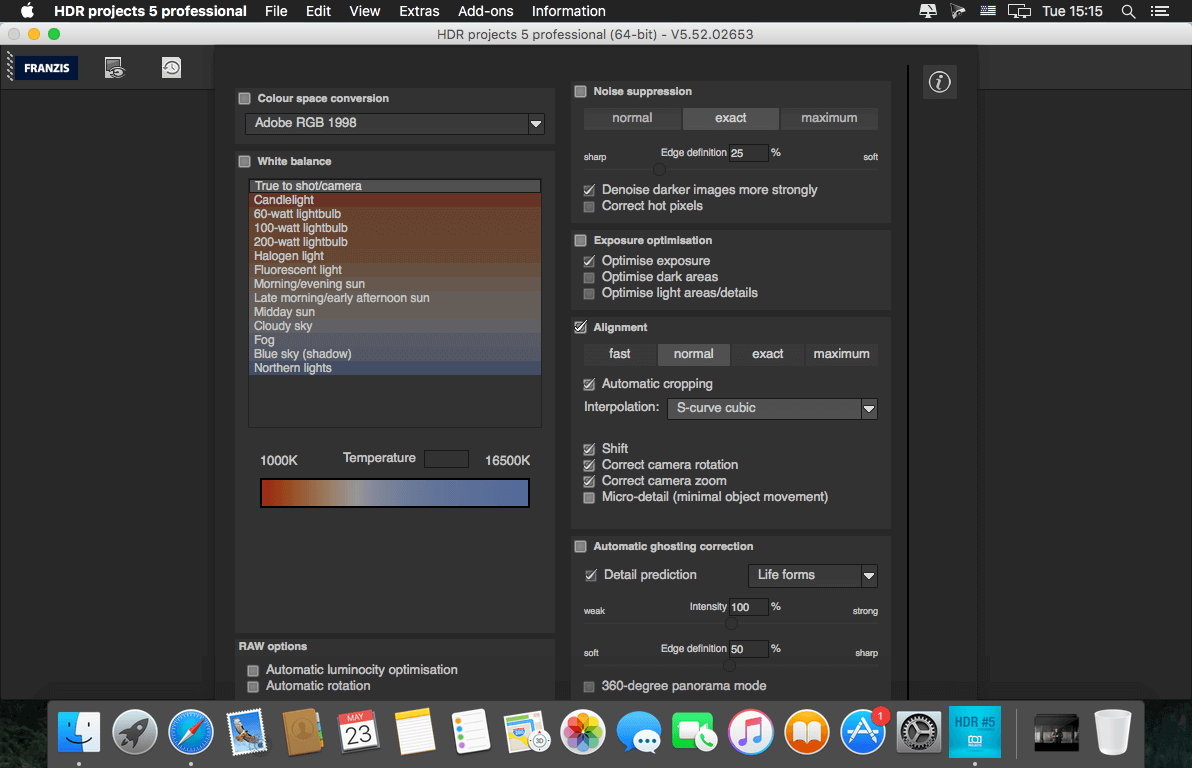This screenshot has height=768, width=1192.
Task: Open Finder from the dock
Action: (x=79, y=732)
